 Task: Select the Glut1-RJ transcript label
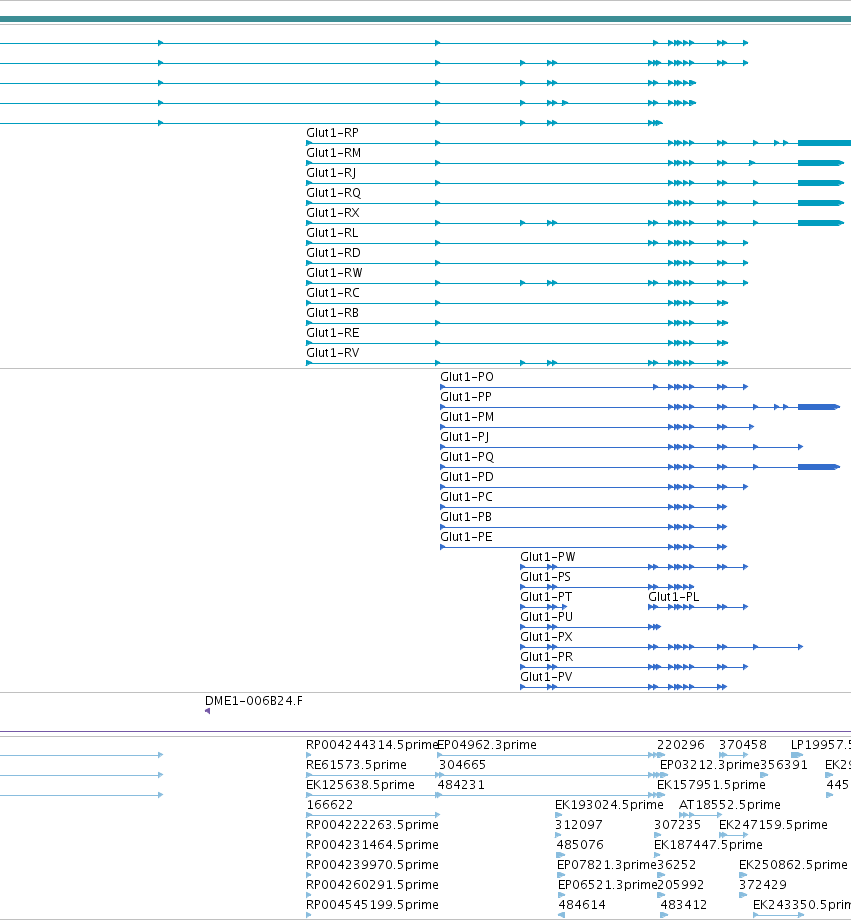[x=331, y=173]
